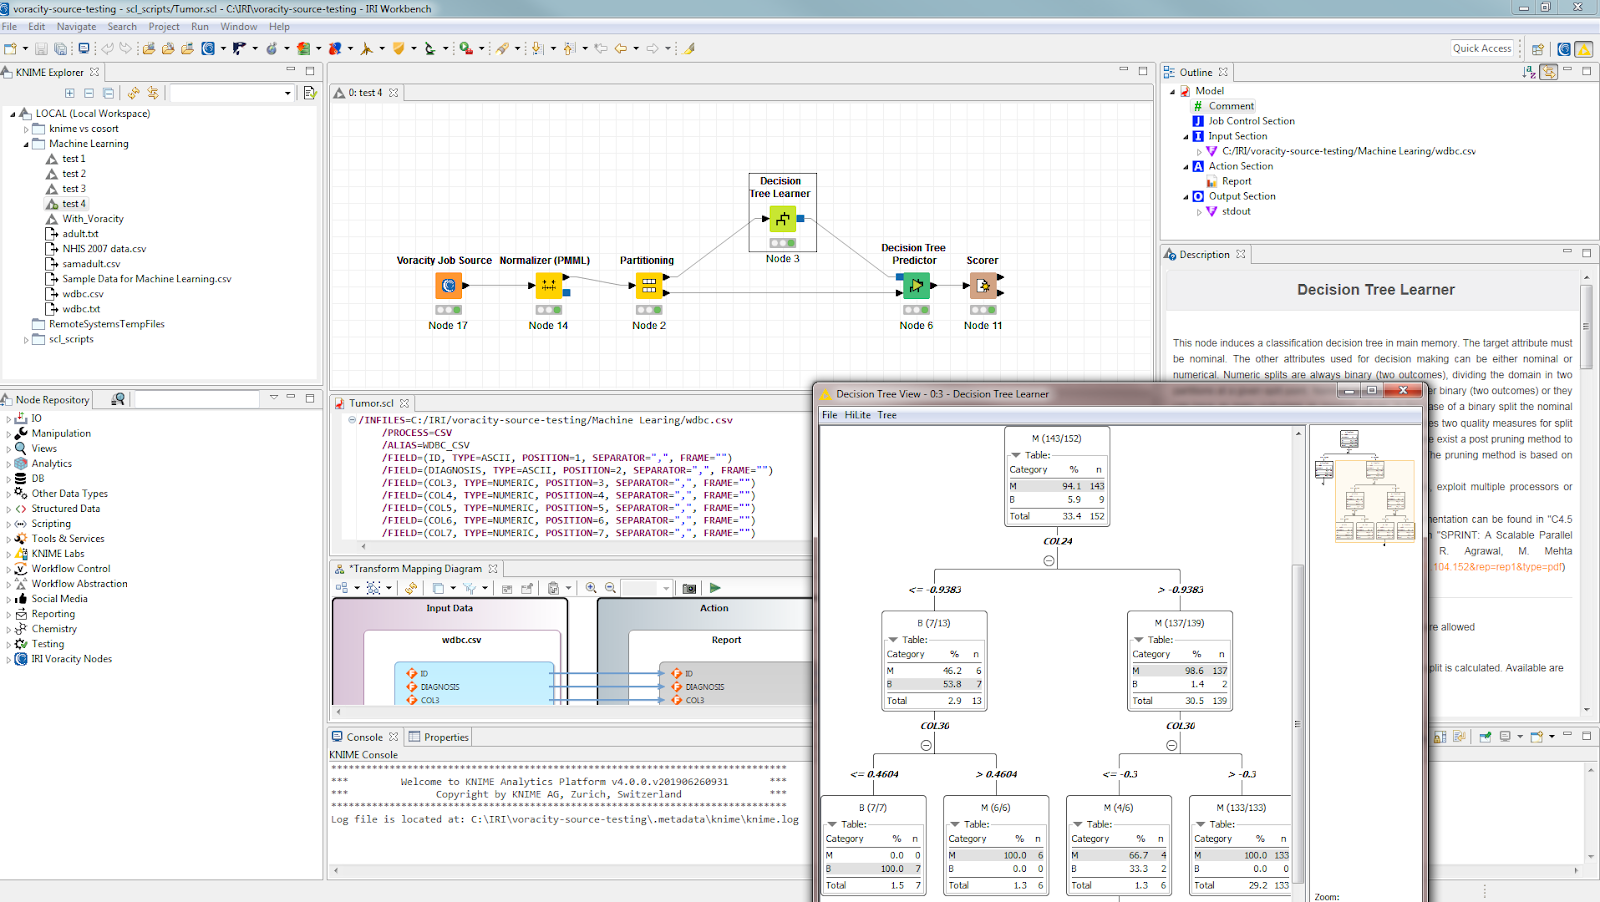Viewport: 1600px width, 902px height.
Task: Click zoom out on mapping diagram toolbar
Action: coord(610,588)
